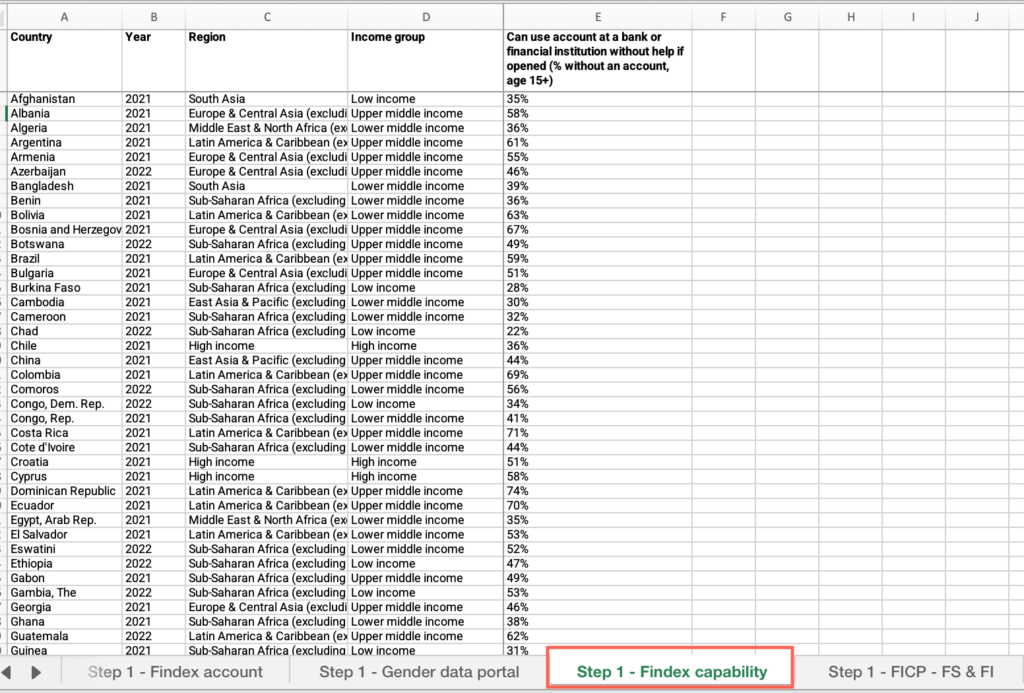
Task: Select Cambodia's East Asia & Pacific region cell
Action: point(266,302)
